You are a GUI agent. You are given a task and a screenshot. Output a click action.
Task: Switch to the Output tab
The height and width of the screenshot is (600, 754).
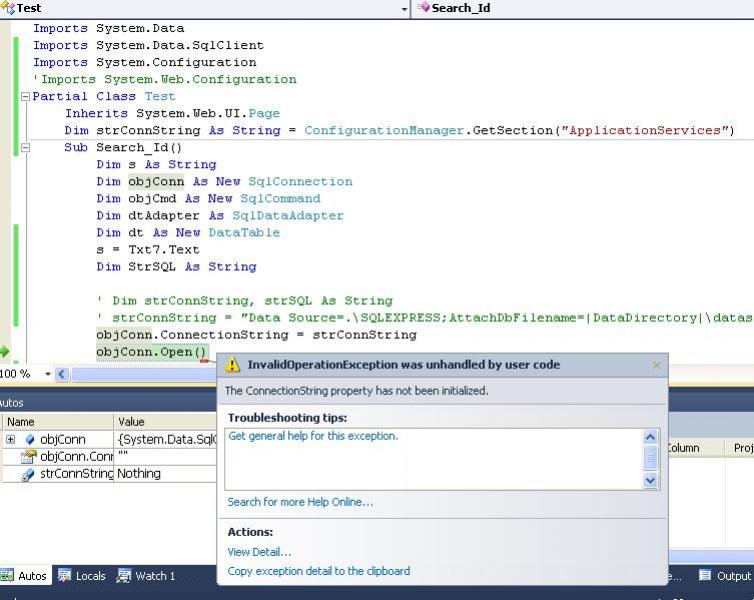725,575
